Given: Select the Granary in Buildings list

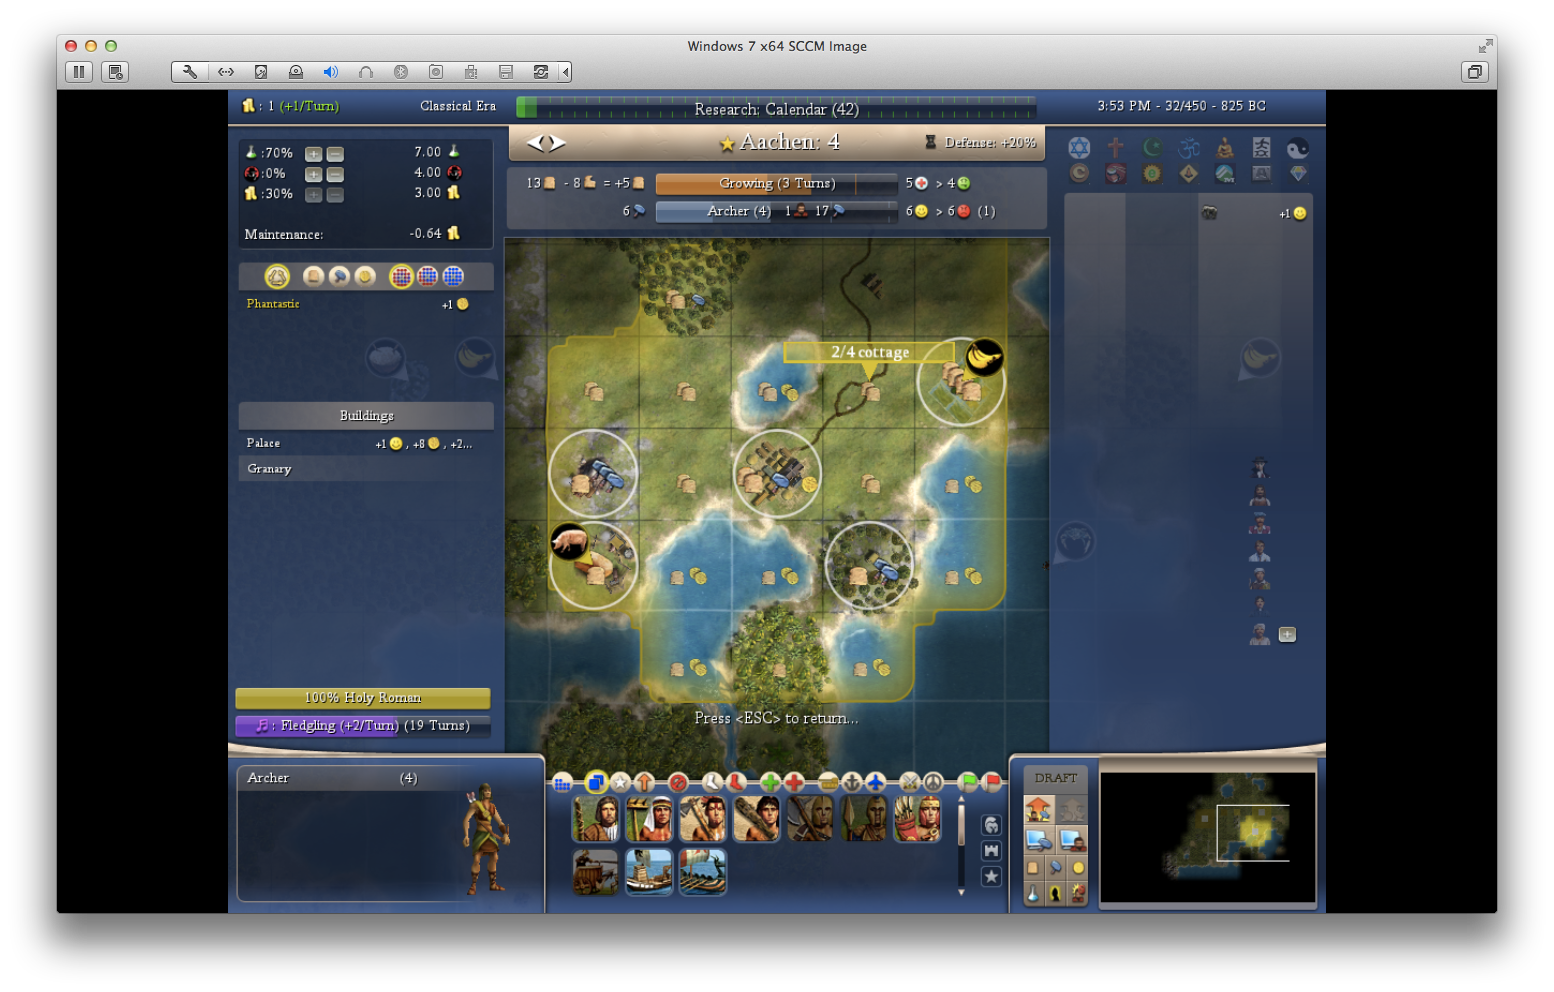Looking at the screenshot, I should point(269,469).
